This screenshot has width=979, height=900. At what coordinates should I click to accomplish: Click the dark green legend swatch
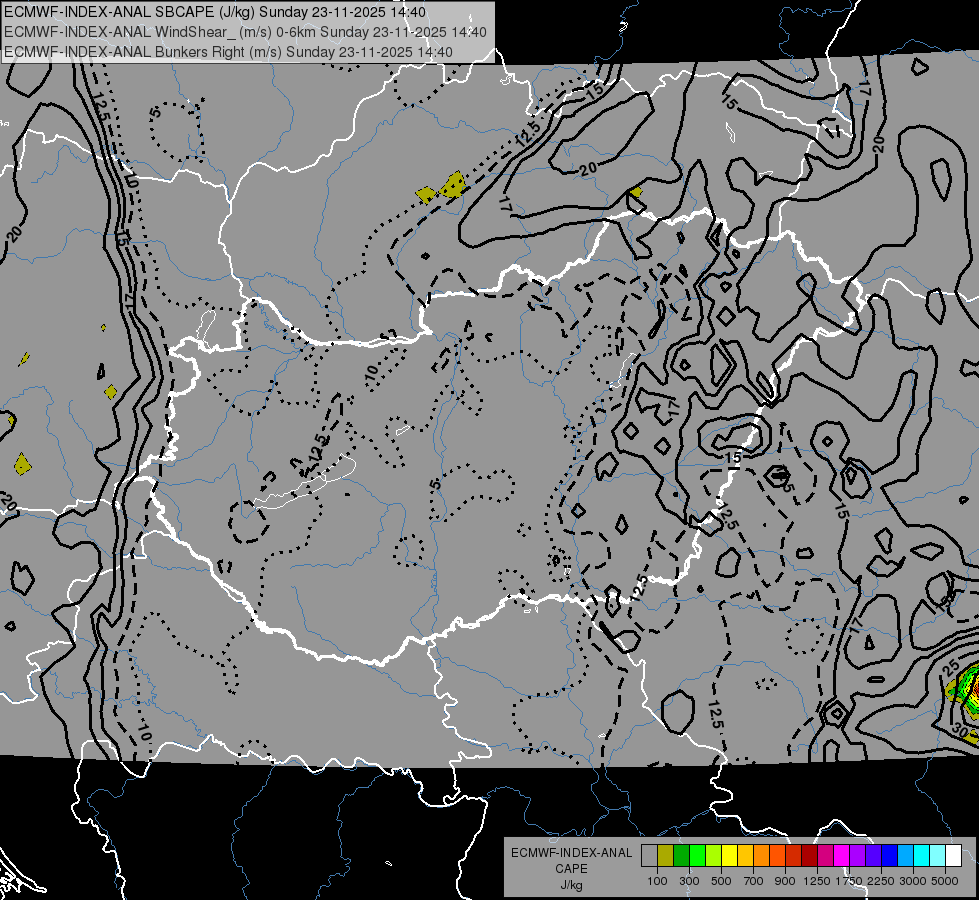(681, 856)
